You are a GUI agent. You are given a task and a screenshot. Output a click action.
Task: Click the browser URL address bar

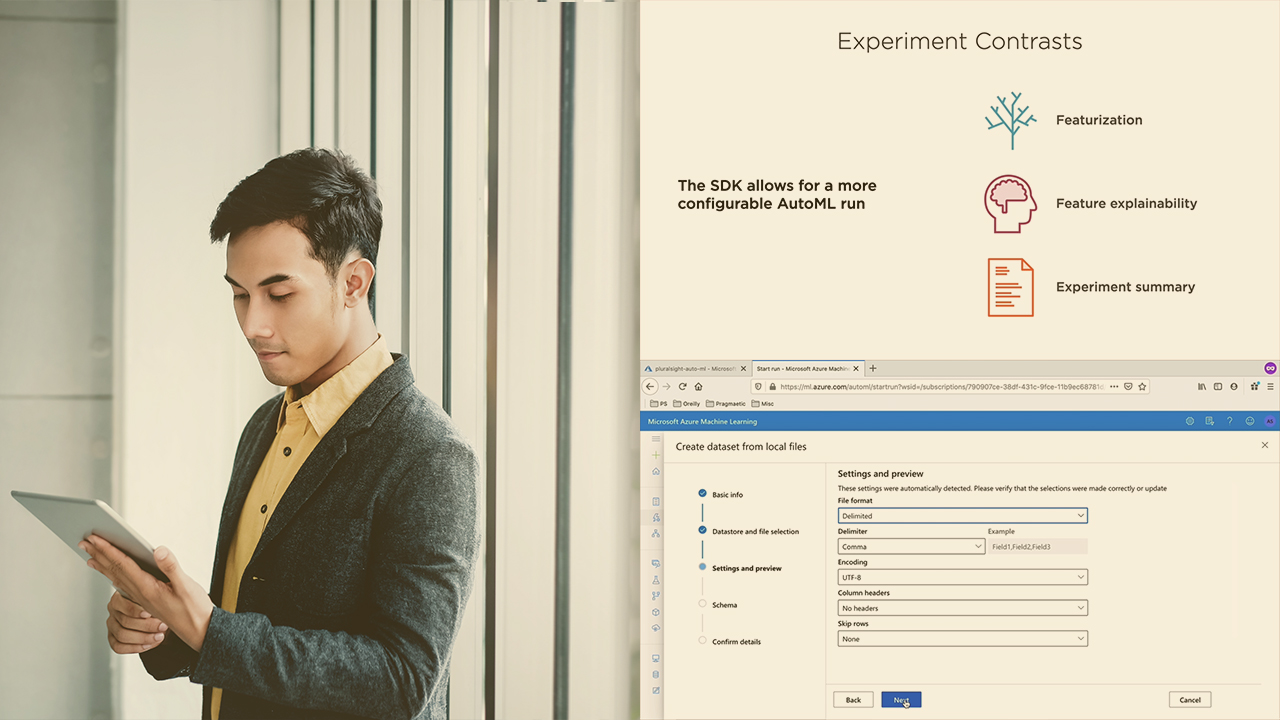point(940,386)
